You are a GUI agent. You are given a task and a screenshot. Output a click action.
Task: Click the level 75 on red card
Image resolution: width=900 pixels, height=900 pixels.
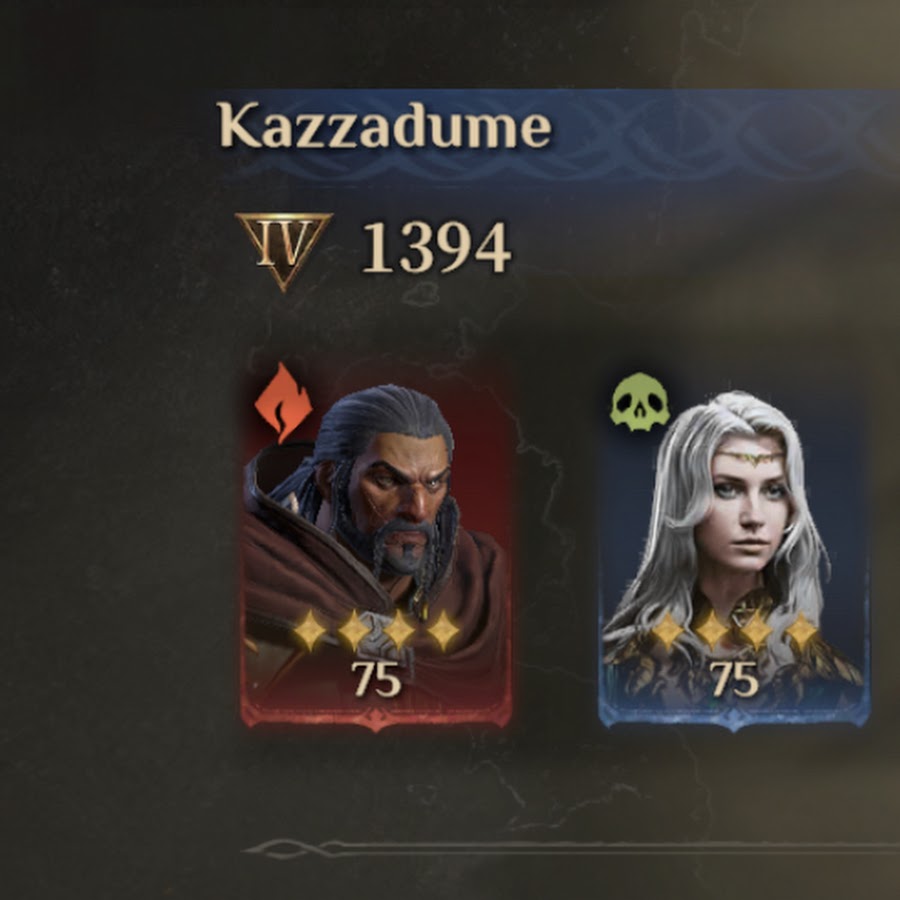tap(376, 679)
